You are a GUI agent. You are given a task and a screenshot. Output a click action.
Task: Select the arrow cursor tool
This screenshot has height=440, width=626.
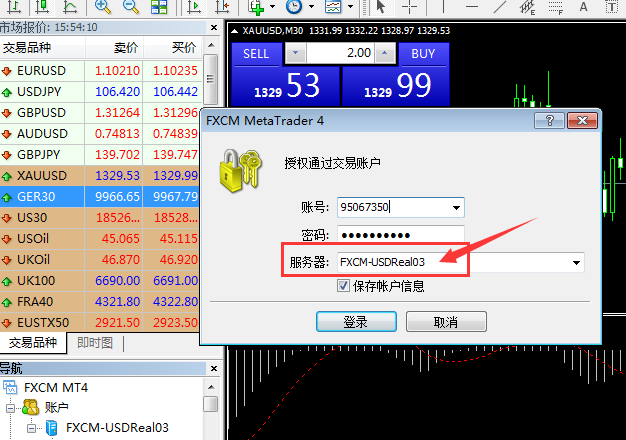(381, 7)
